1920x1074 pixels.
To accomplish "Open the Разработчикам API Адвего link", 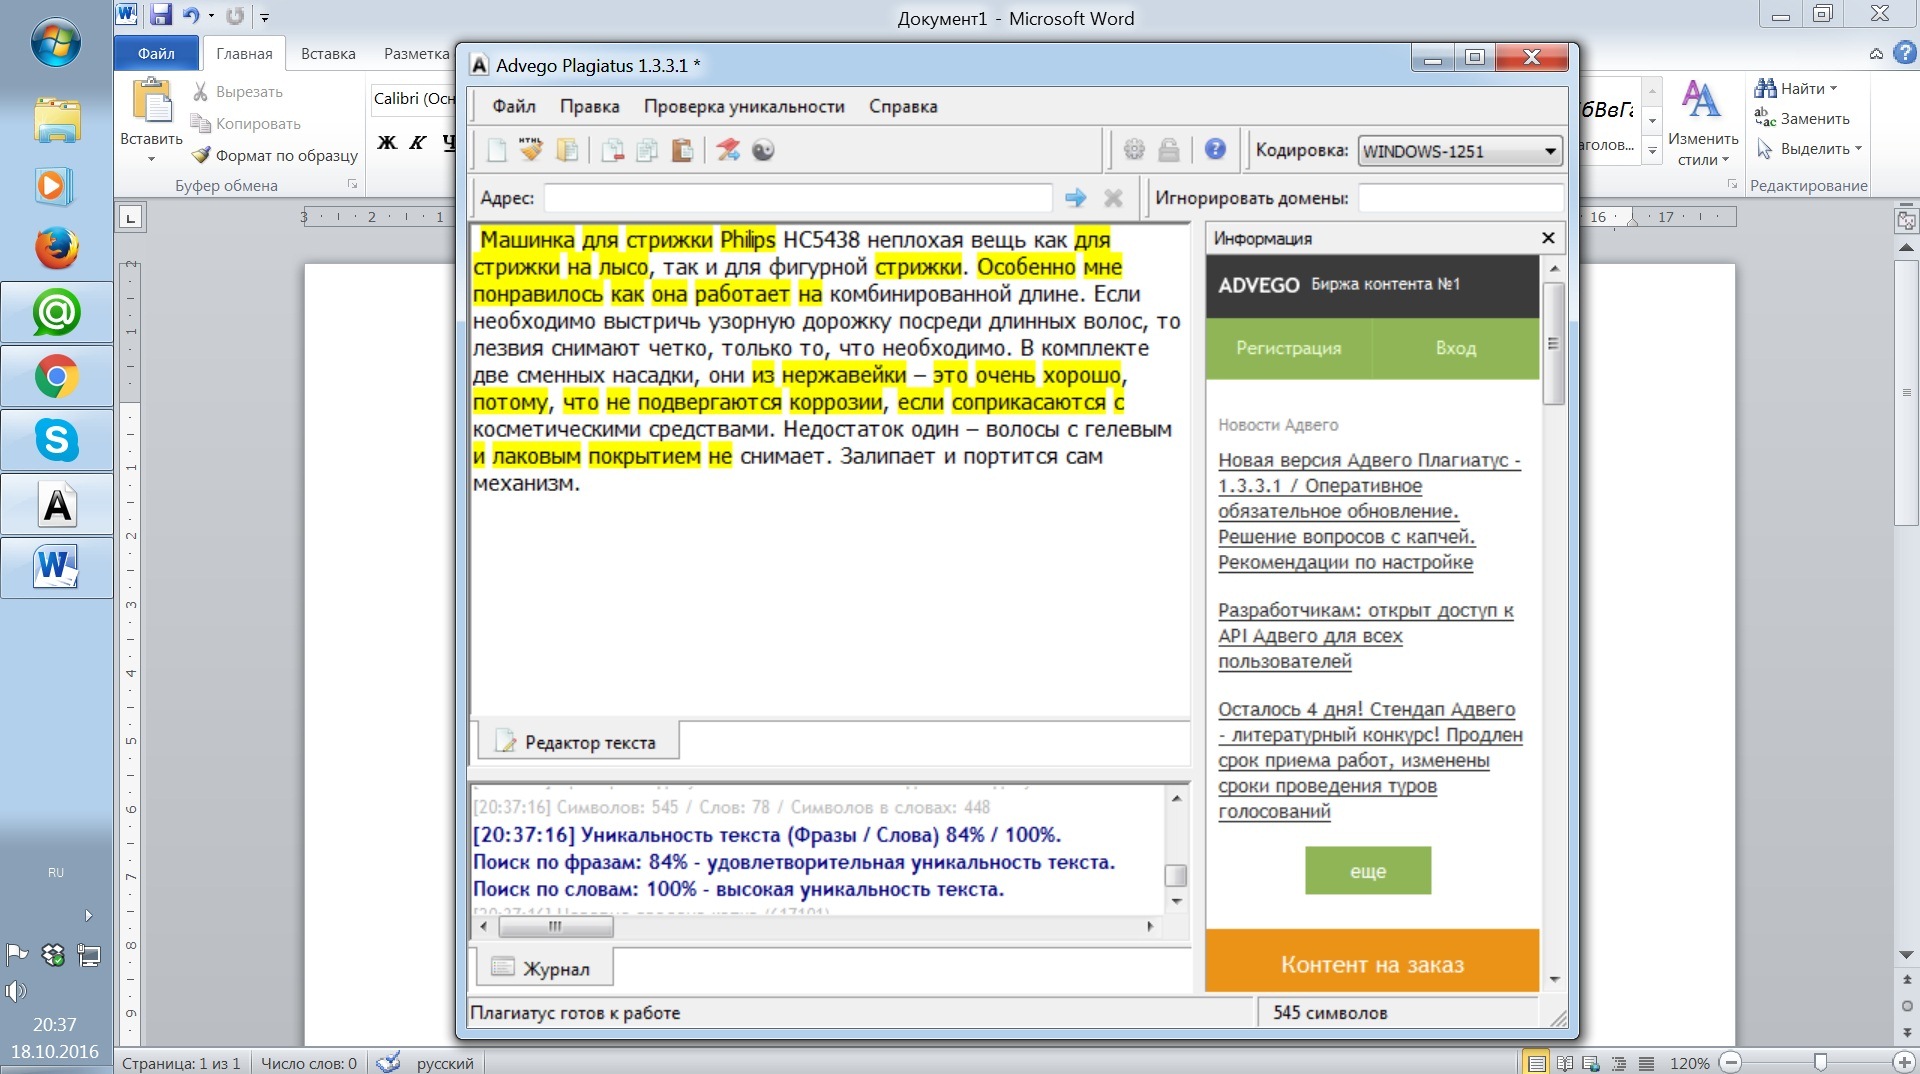I will coord(1366,636).
